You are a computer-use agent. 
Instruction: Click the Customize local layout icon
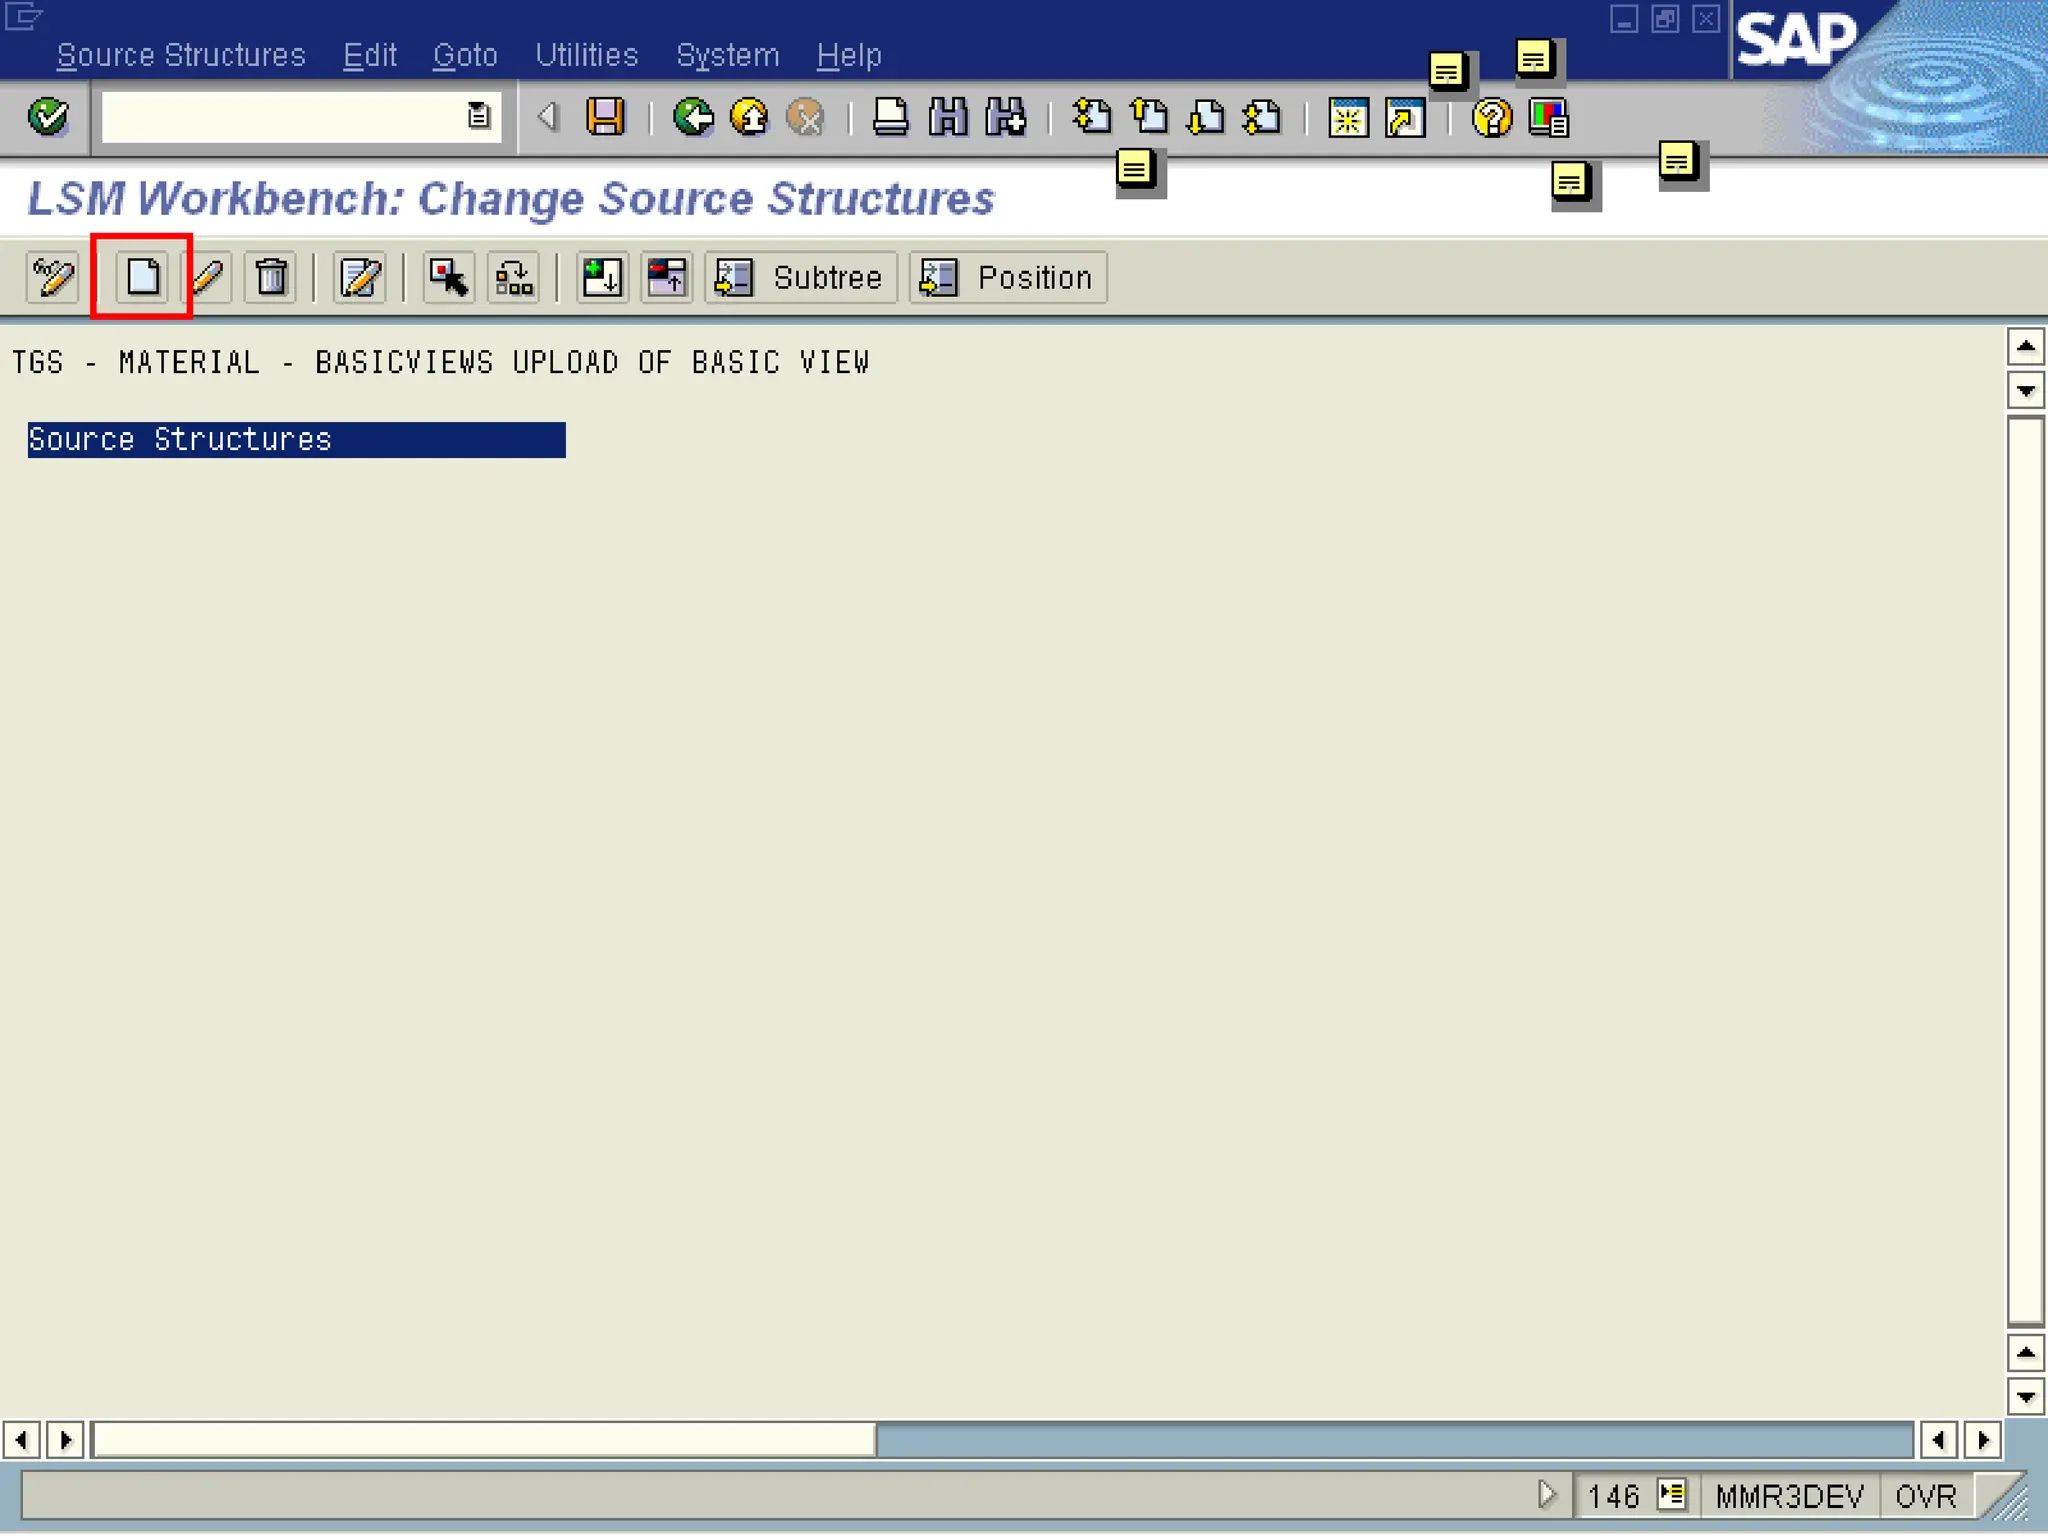(1548, 118)
